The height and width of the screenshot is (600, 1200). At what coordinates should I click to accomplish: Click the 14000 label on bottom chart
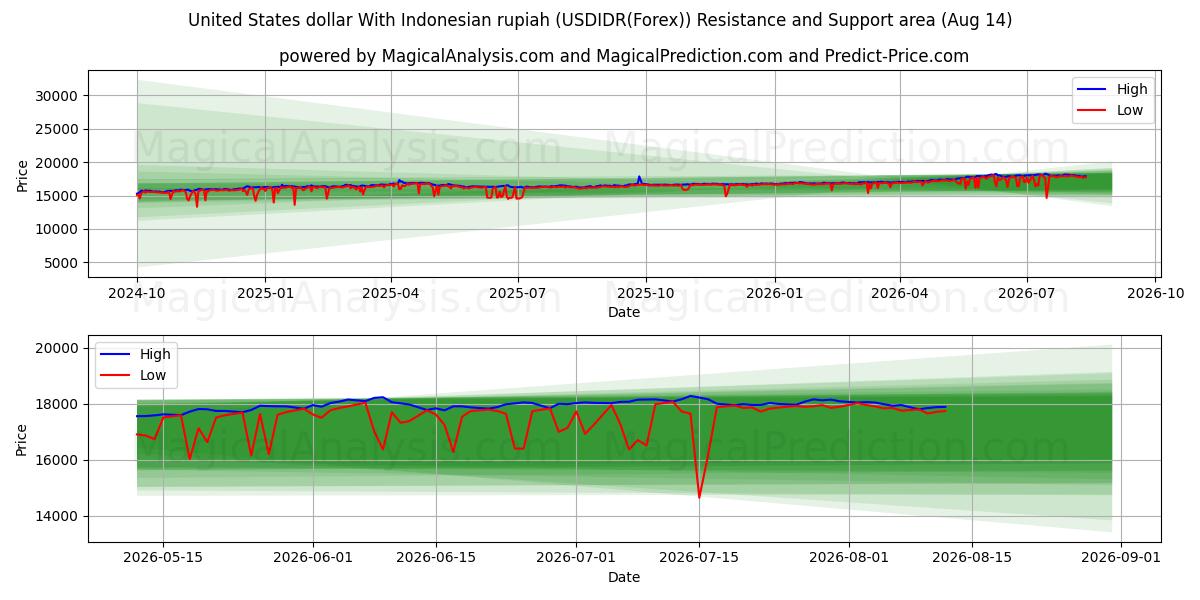[x=58, y=516]
